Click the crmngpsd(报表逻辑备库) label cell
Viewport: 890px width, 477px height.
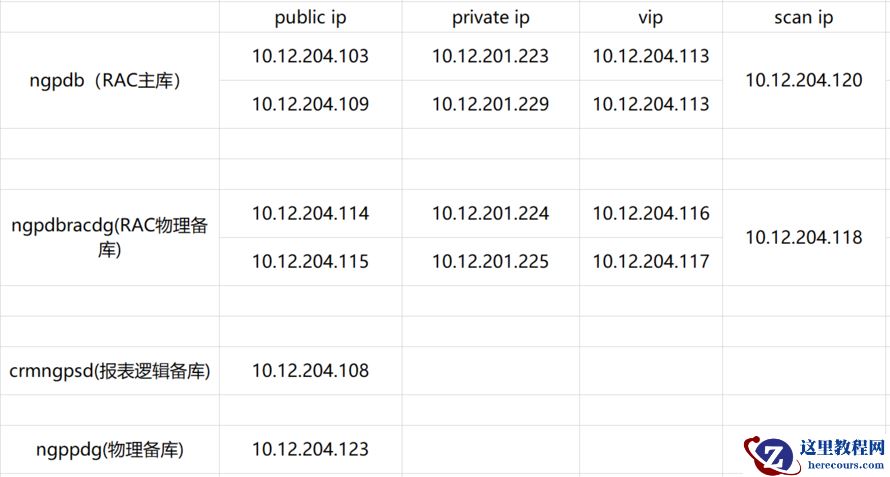tap(109, 371)
